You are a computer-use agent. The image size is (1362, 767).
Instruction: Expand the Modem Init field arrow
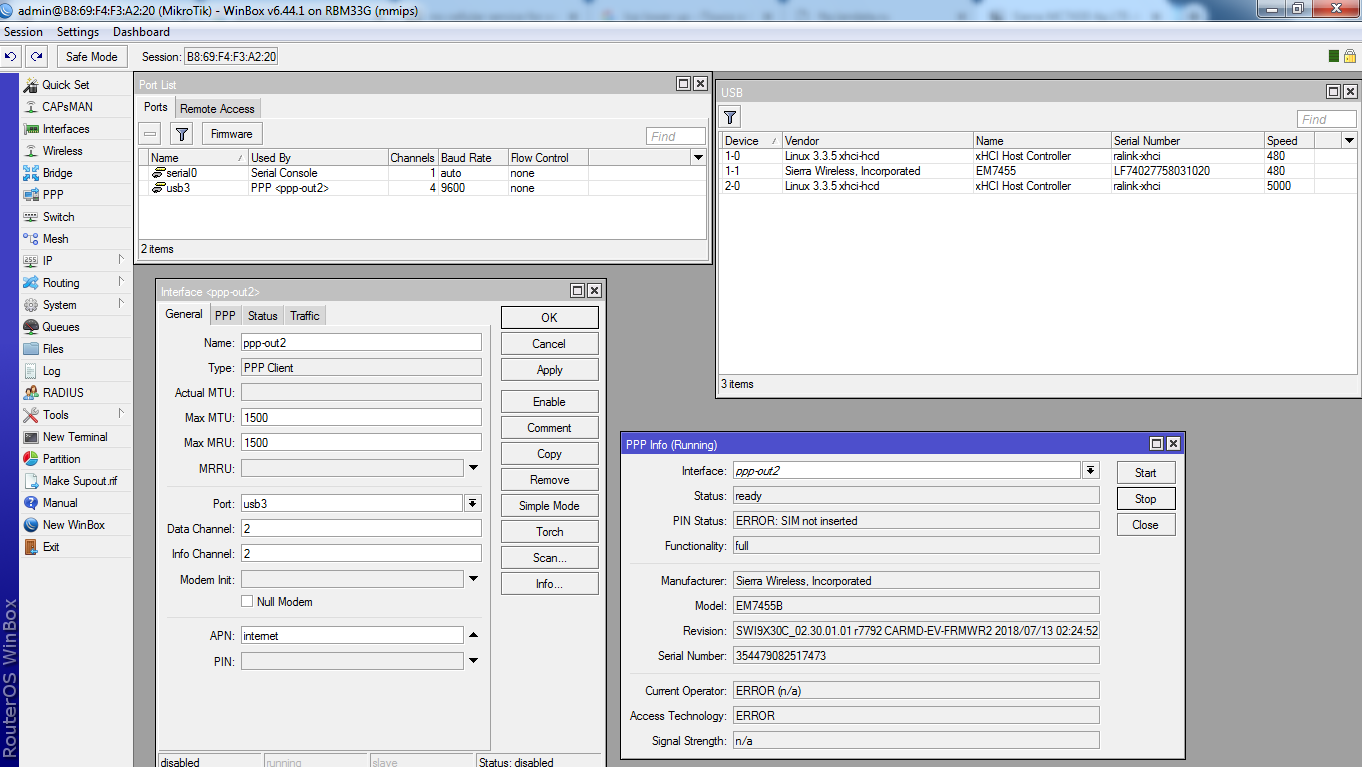tap(473, 579)
